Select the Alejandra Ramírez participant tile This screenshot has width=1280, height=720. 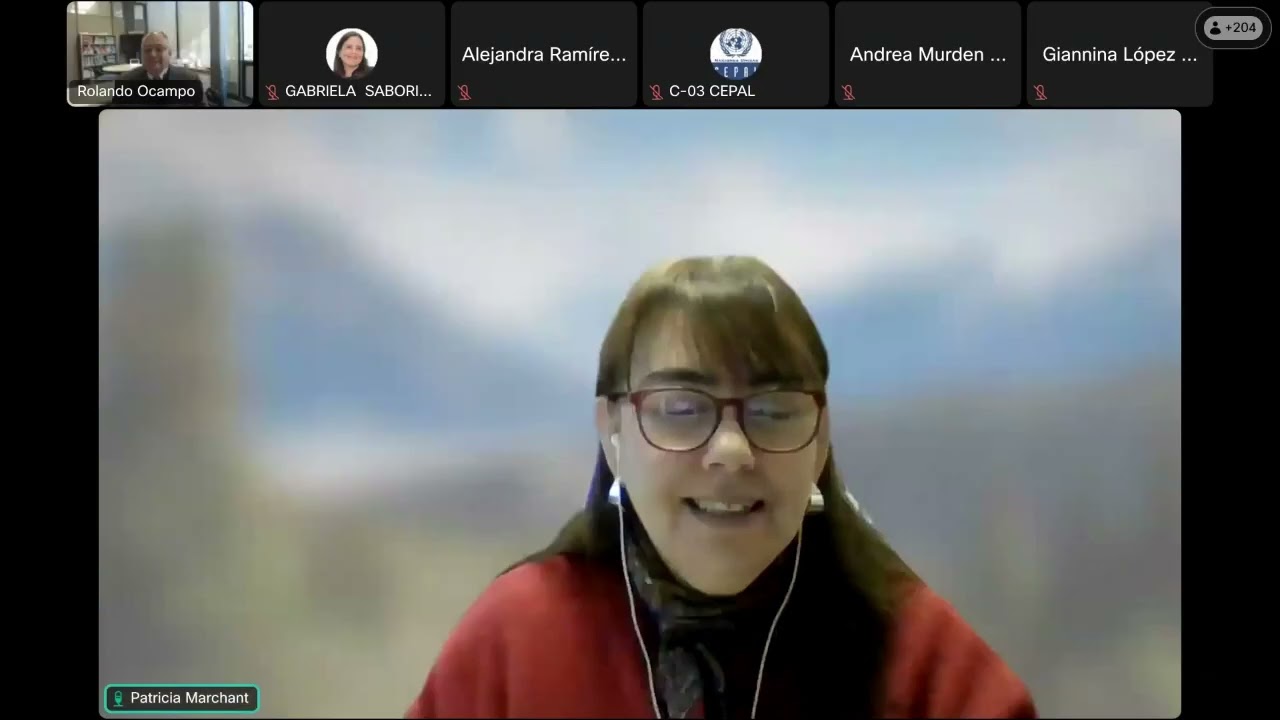tap(544, 54)
